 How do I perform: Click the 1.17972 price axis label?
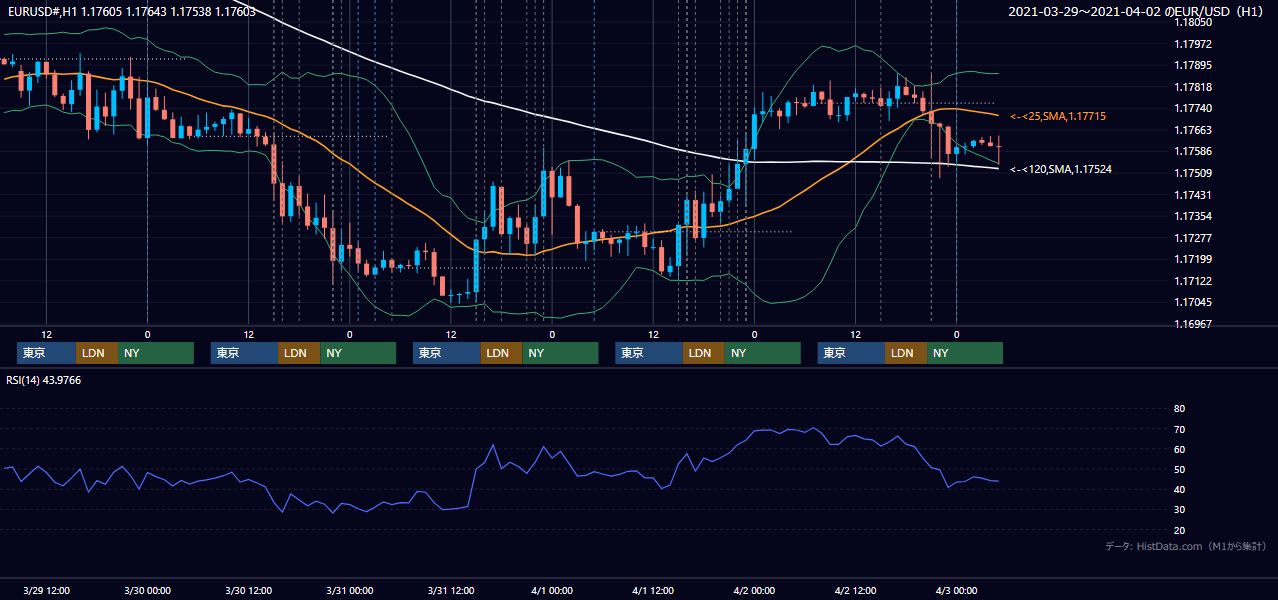(1192, 44)
